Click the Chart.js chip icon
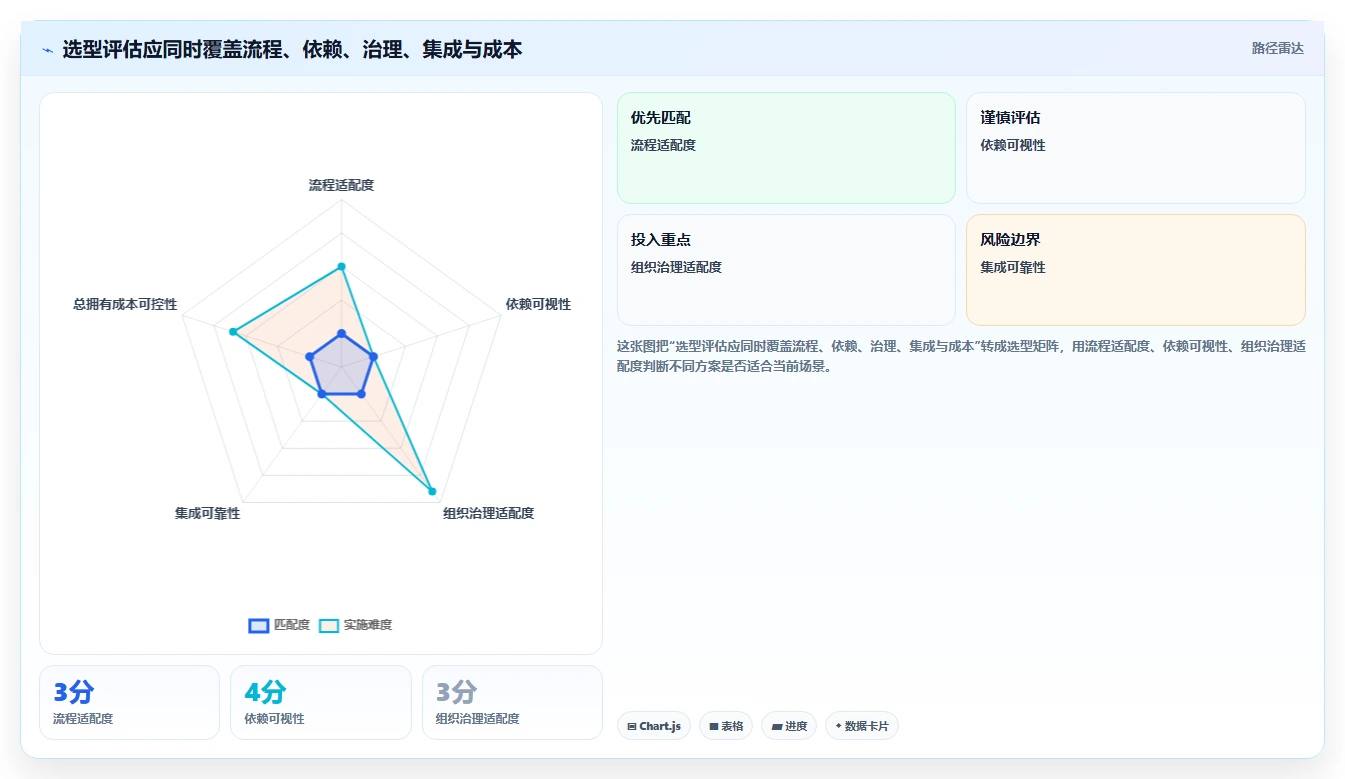 [632, 726]
